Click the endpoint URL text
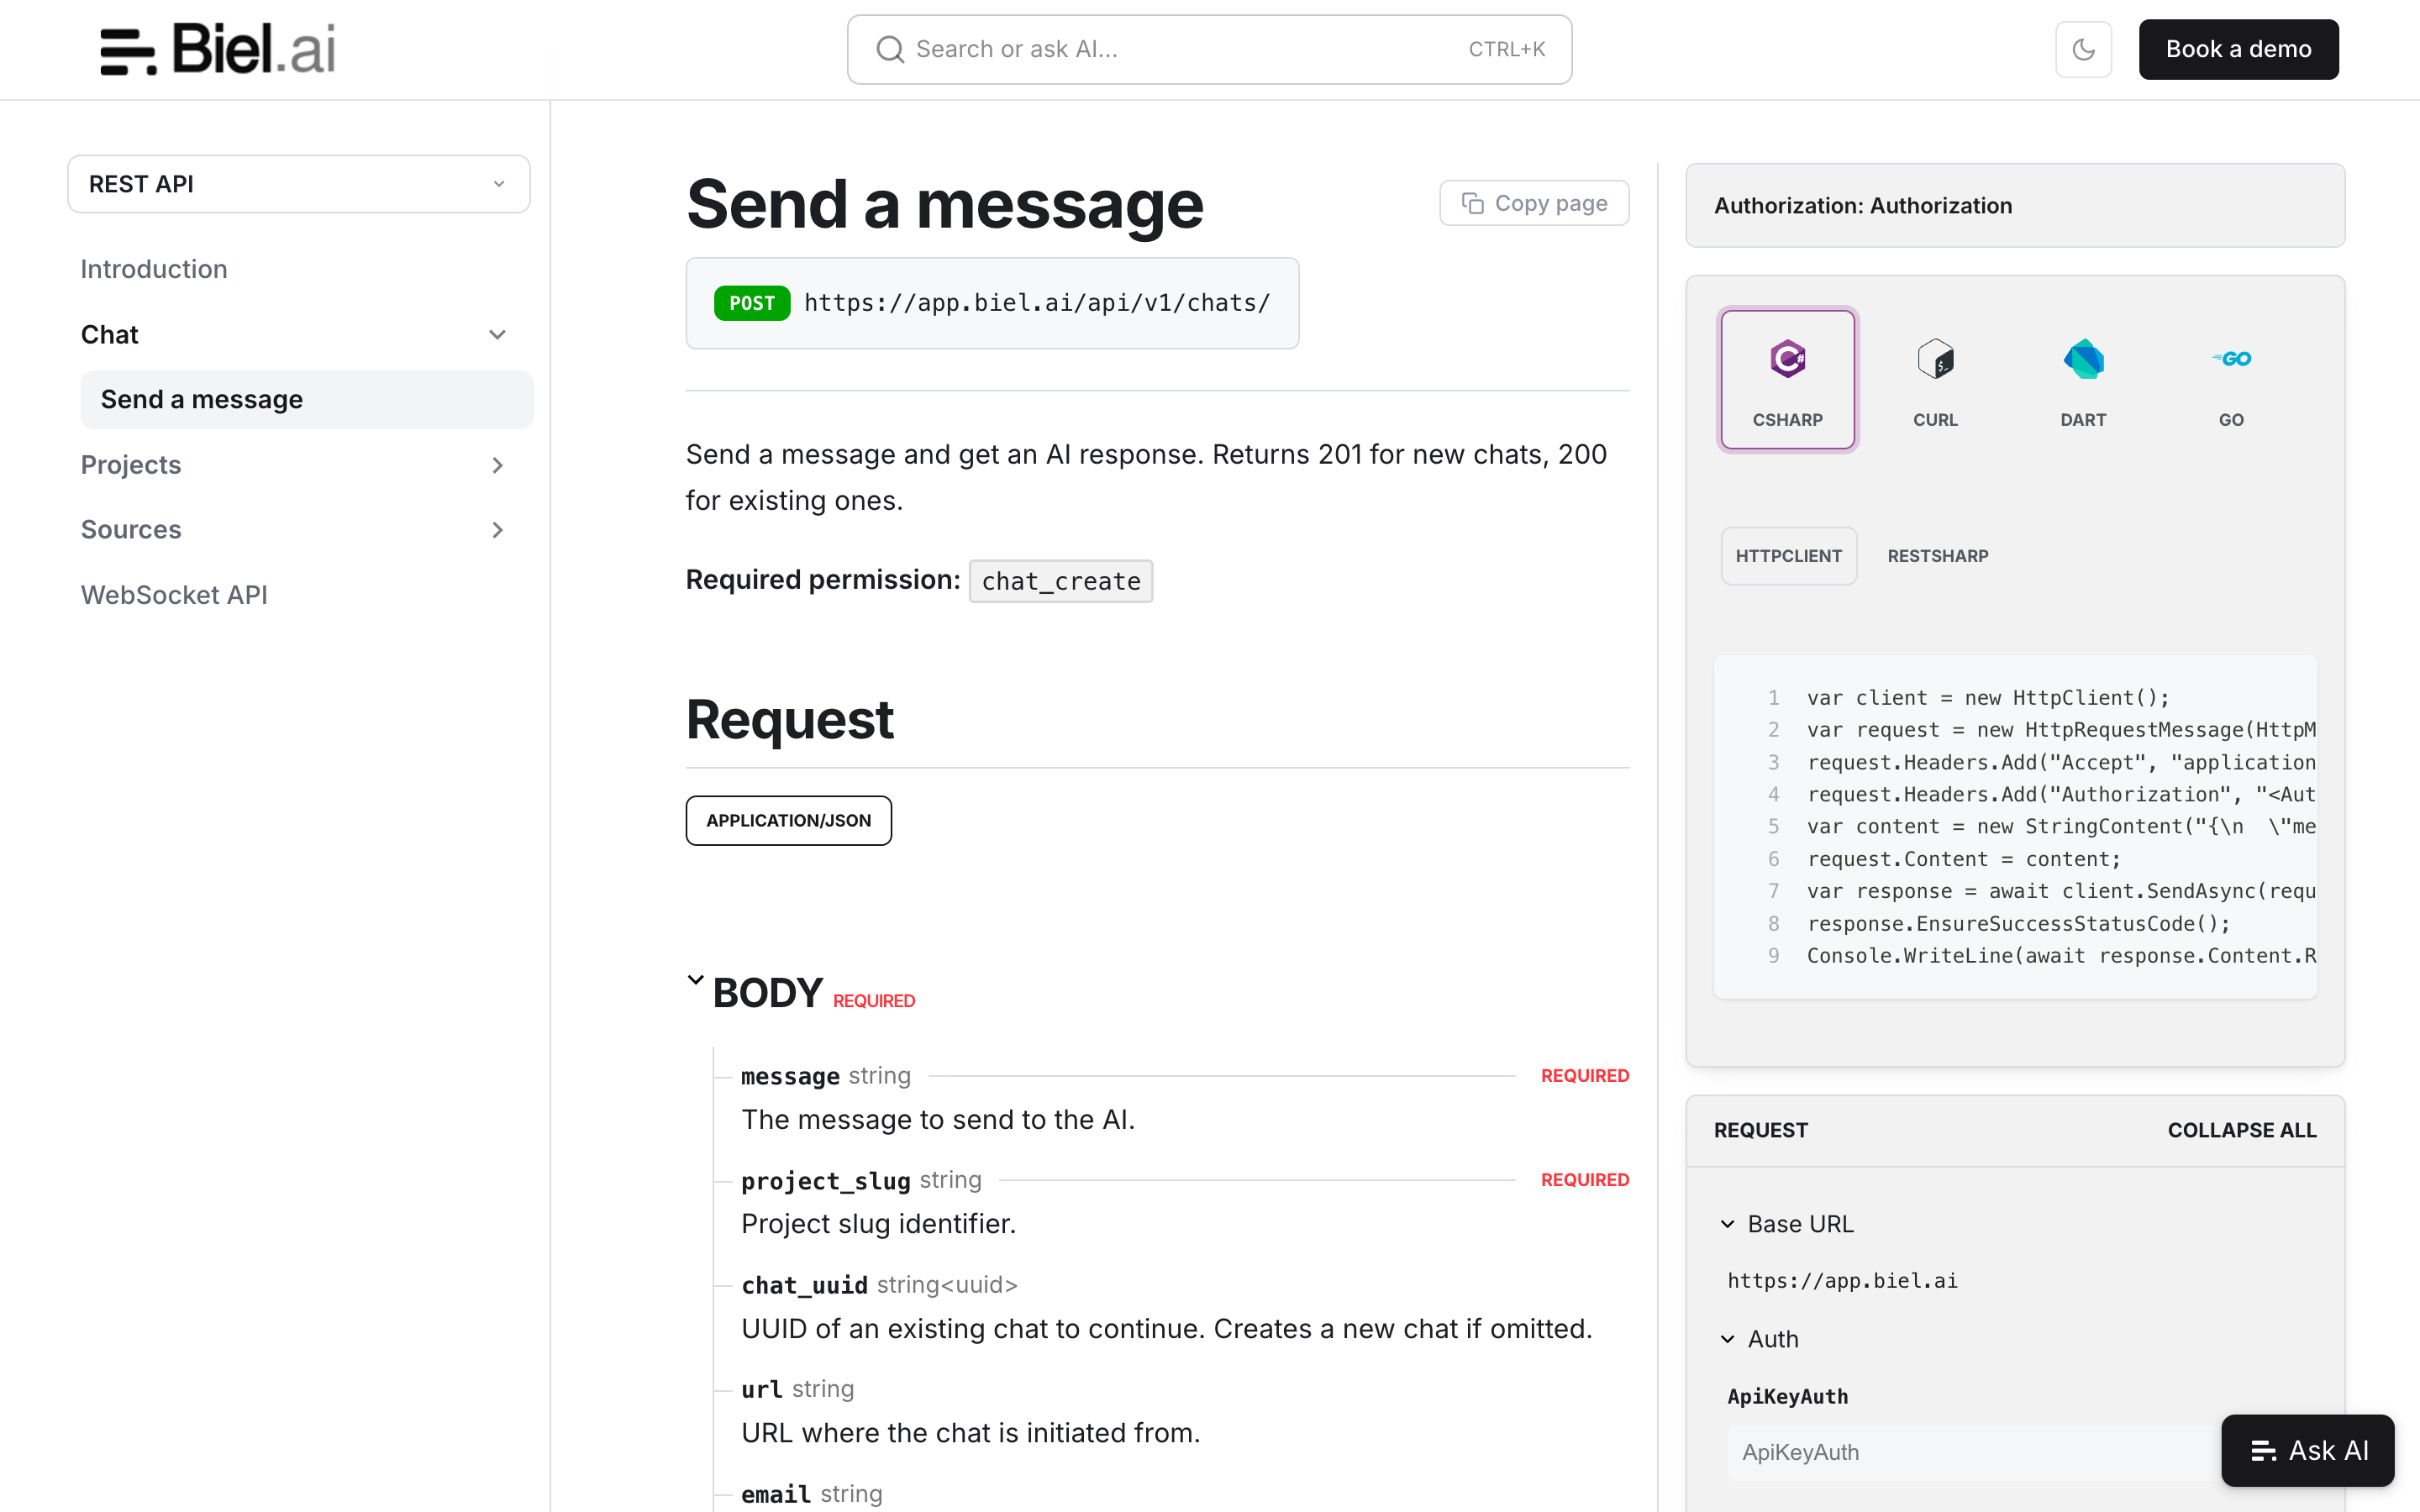This screenshot has height=1512, width=2420. (1037, 303)
